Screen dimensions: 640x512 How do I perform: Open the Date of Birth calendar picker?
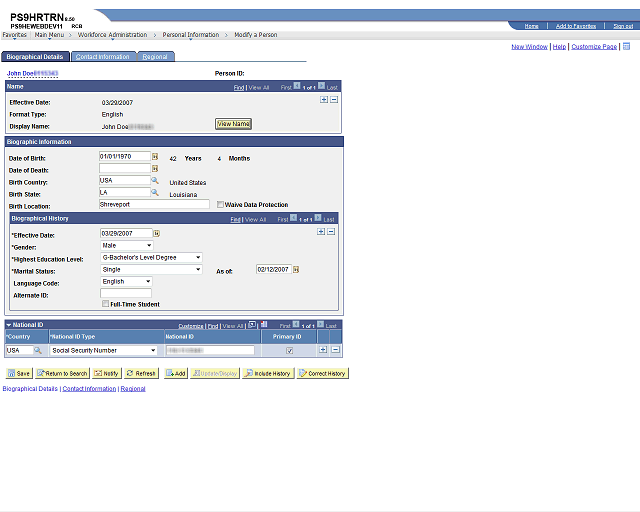[155, 156]
